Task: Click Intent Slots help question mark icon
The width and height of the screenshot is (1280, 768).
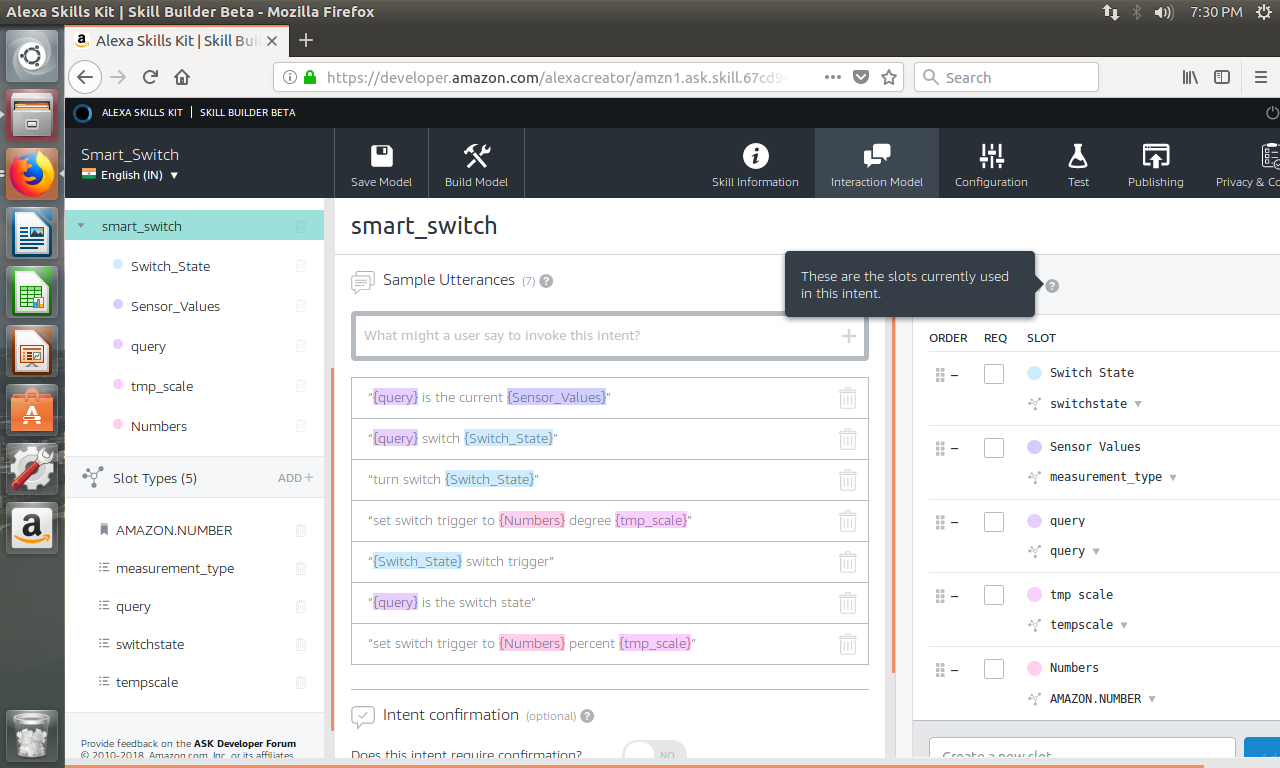Action: pos(1052,286)
